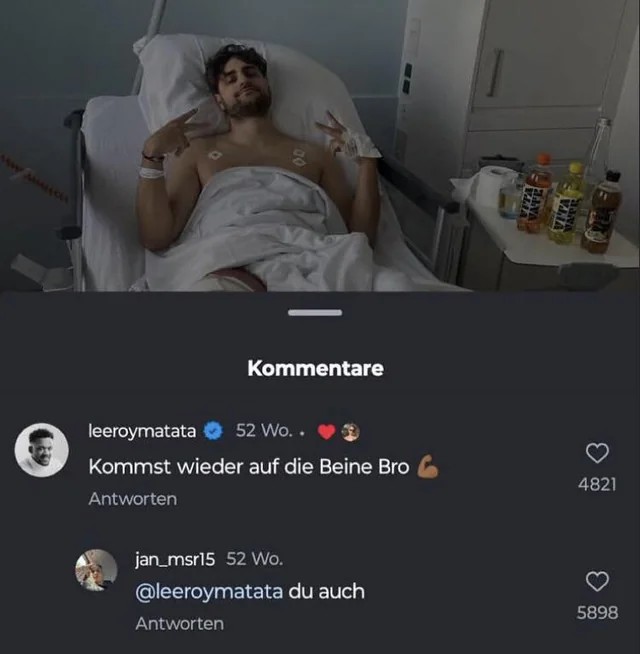
Task: Click the blue verified badge
Action: (x=213, y=431)
